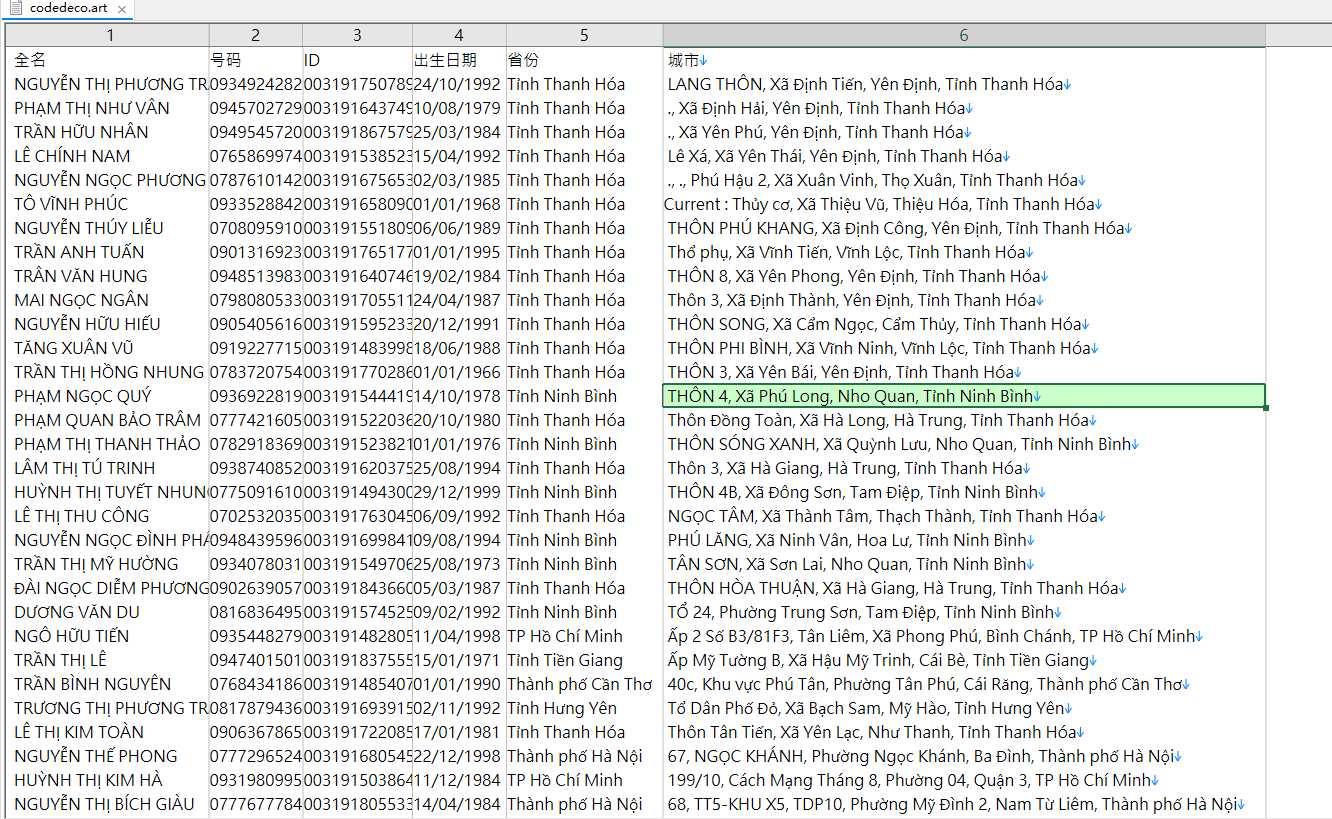
Task: Select column header 1
Action: [110, 35]
